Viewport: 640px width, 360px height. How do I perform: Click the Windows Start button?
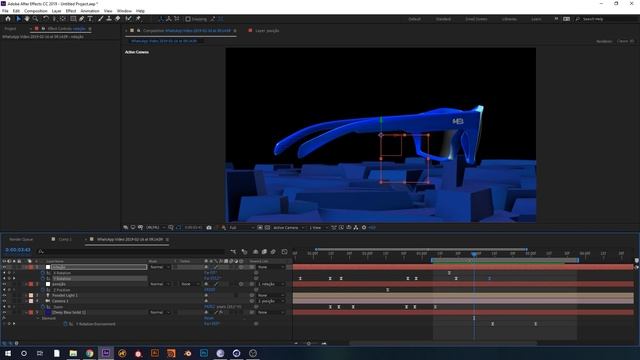8,353
